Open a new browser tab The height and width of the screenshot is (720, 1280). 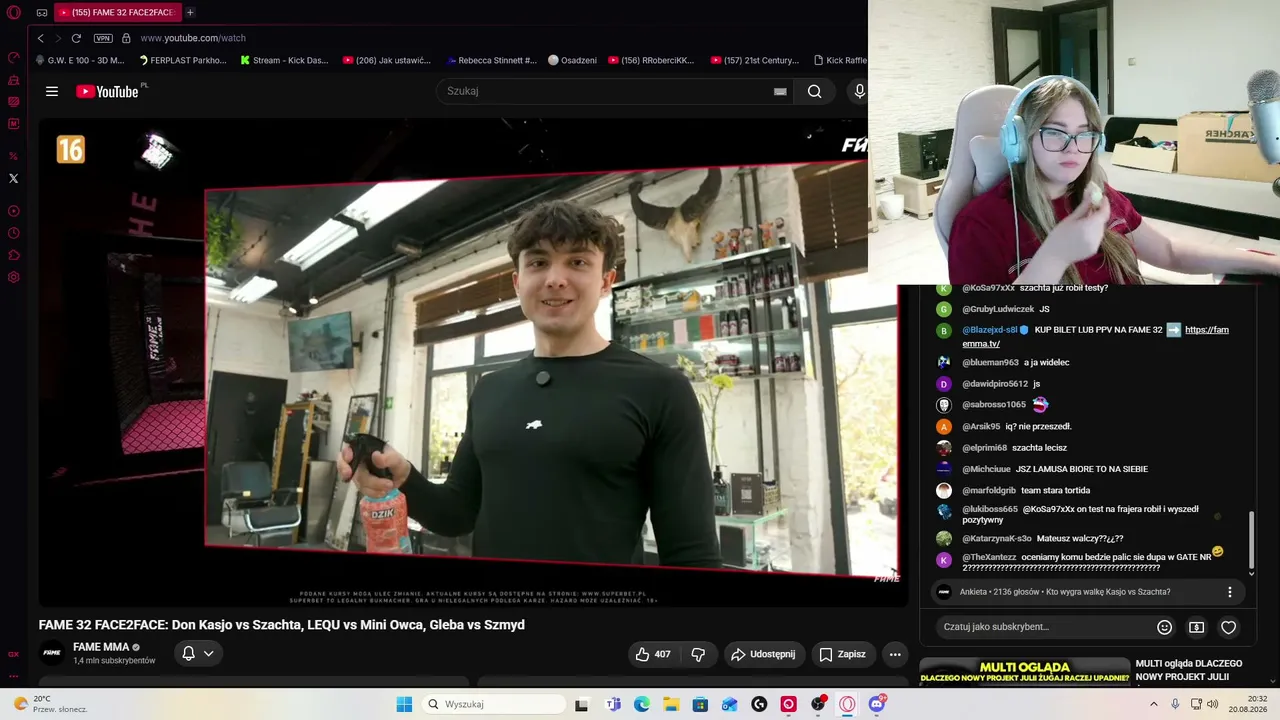click(190, 12)
